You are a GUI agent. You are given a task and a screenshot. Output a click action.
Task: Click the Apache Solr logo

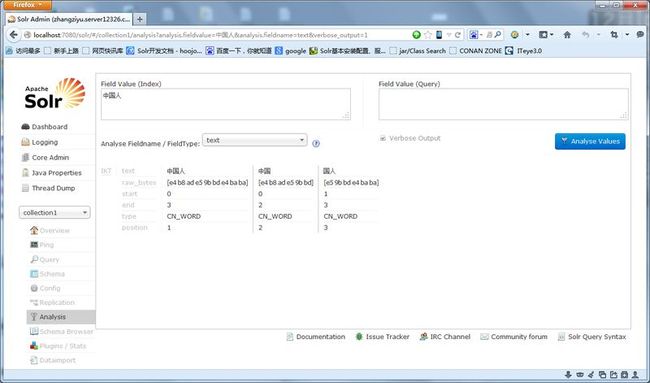click(55, 94)
